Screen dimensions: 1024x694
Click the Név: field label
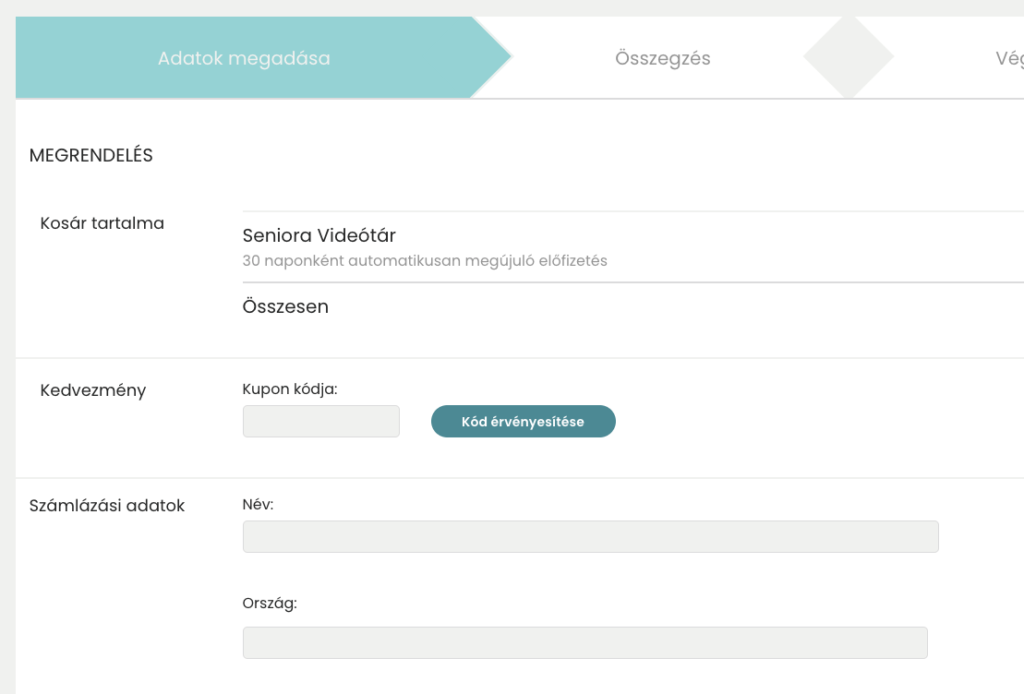tap(258, 505)
